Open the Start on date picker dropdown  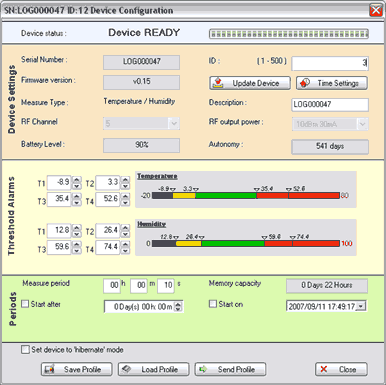[361, 306]
